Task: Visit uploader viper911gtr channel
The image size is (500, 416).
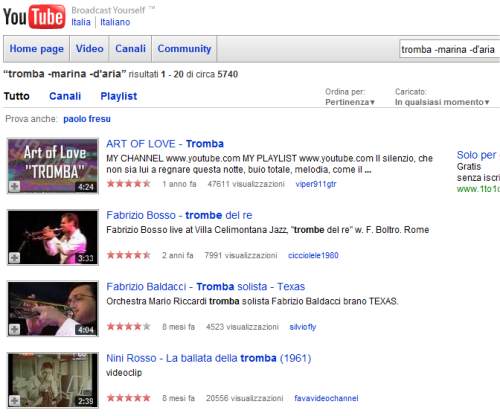Action: coord(316,184)
